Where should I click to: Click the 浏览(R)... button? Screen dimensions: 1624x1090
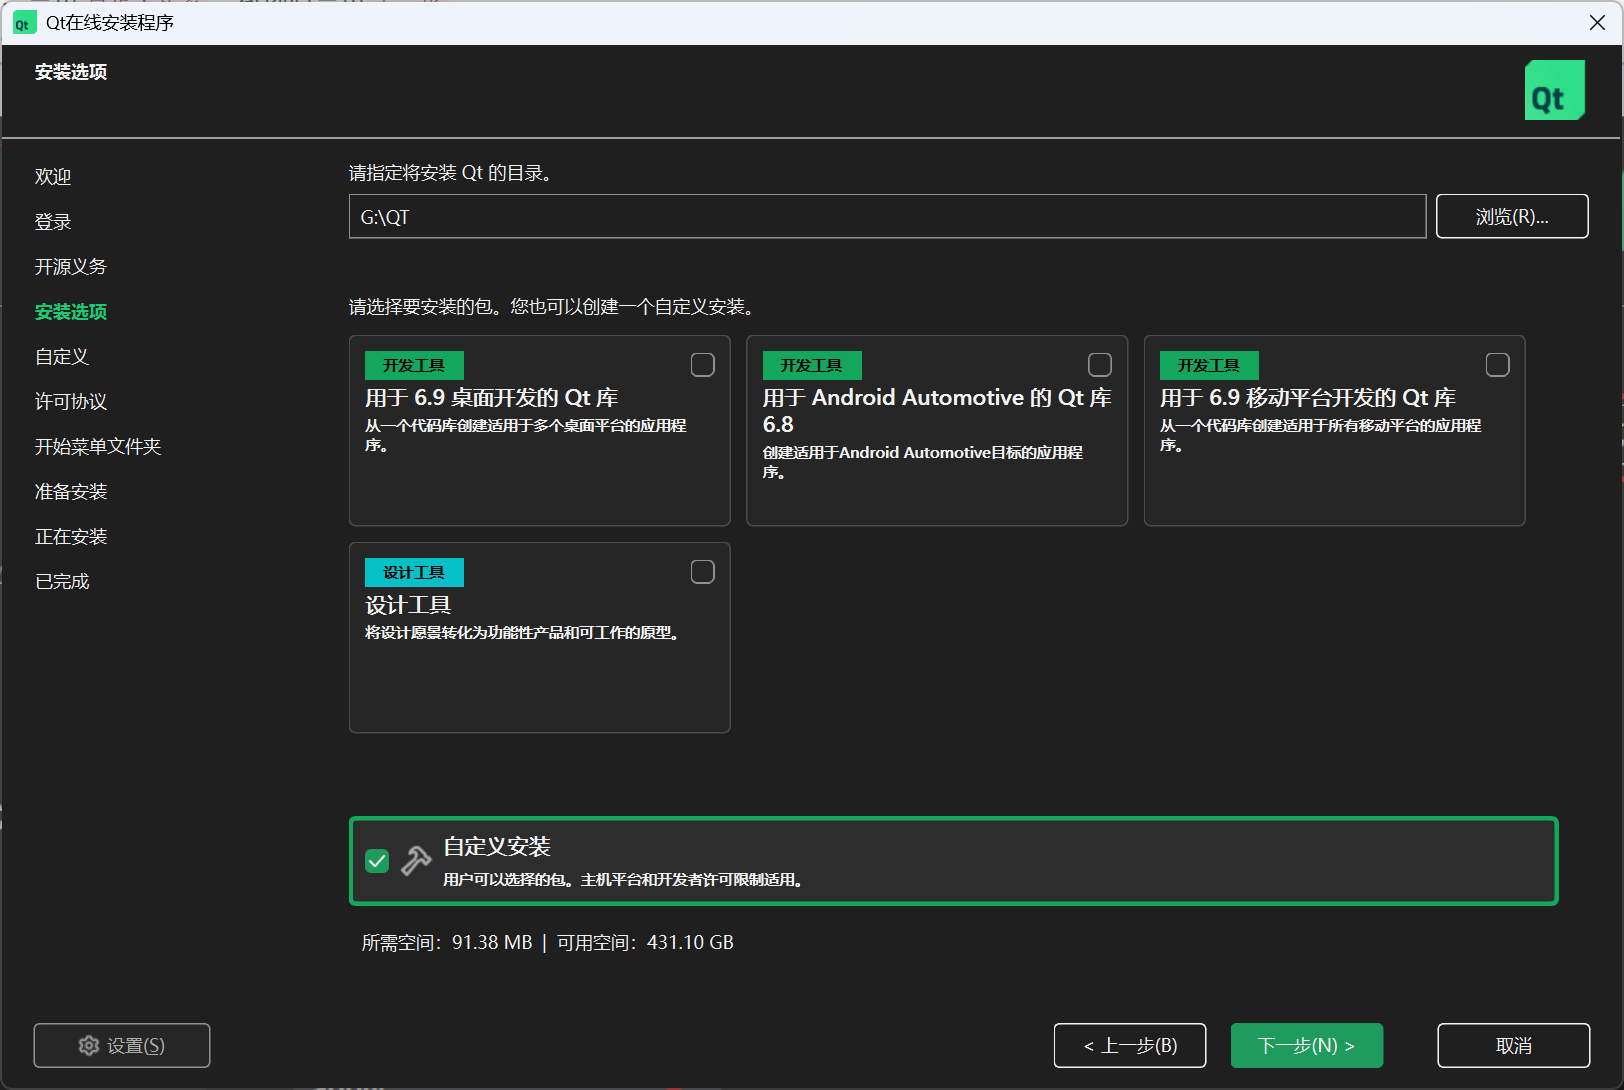point(1512,216)
